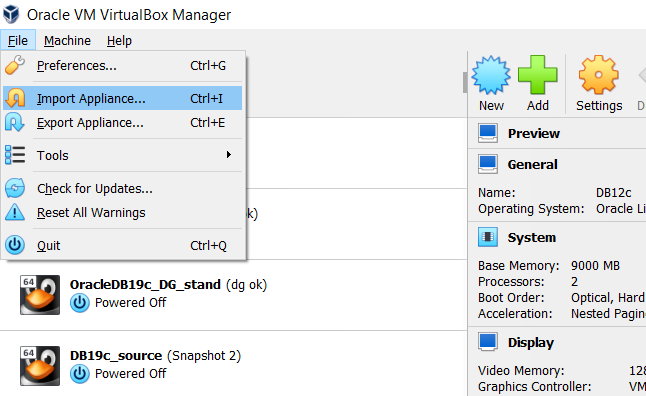Click the New virtual machine starburst icon

pyautogui.click(x=491, y=75)
